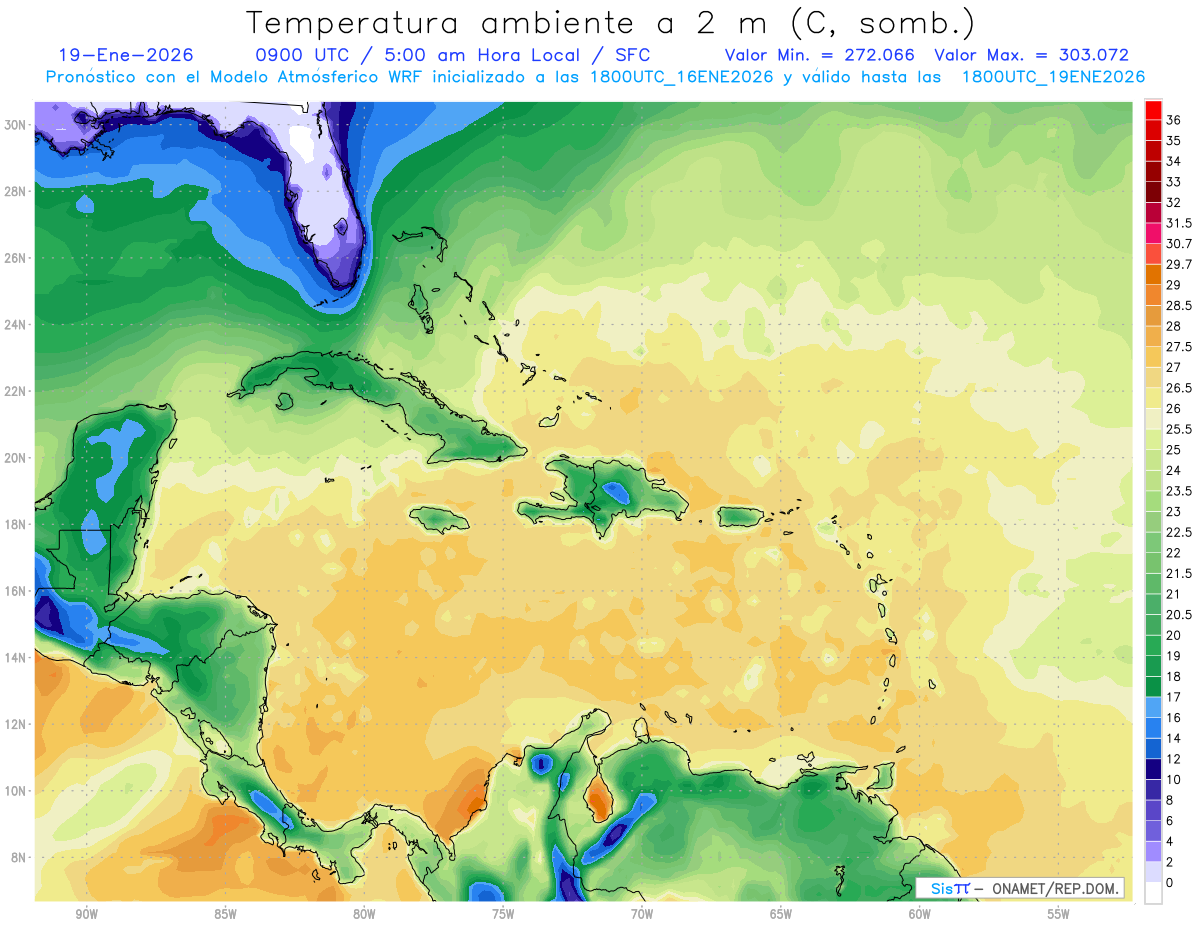Click legend value "21.5"

pos(1179,573)
